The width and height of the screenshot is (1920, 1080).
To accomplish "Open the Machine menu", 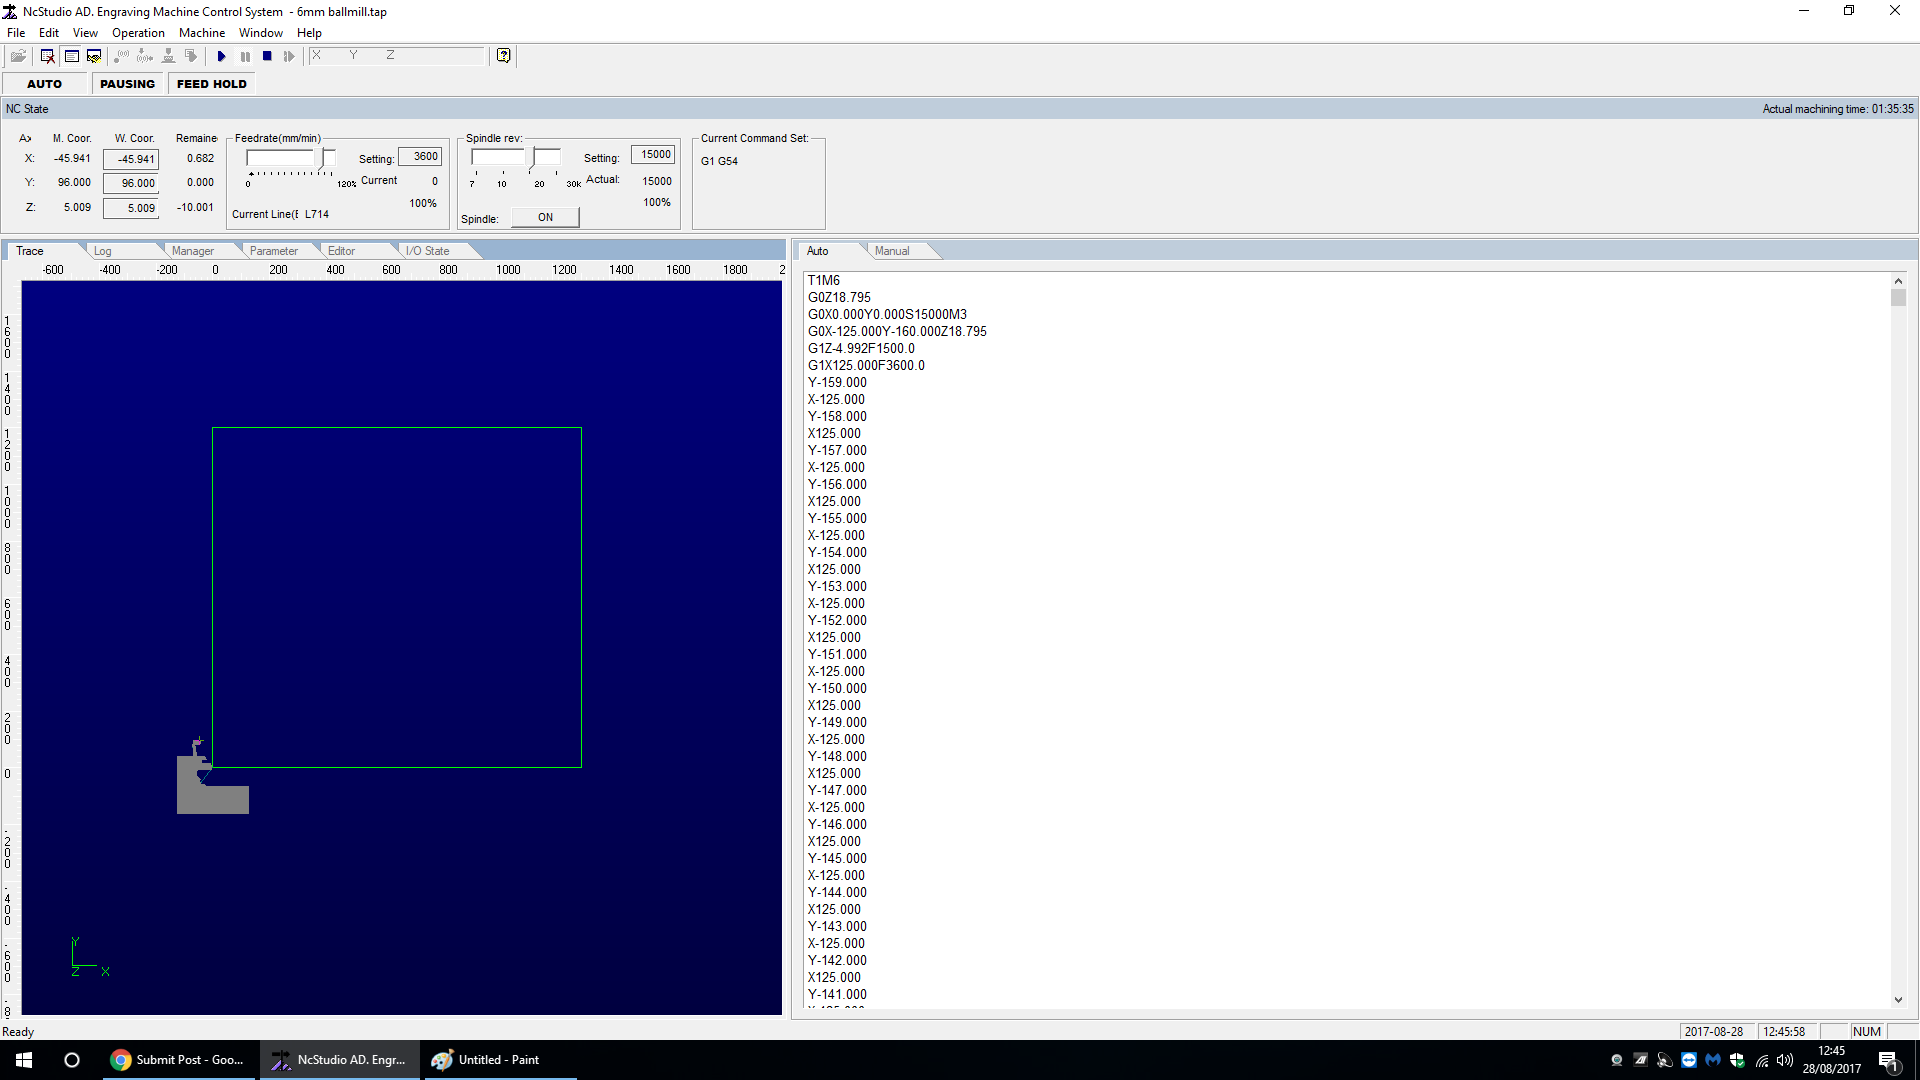I will click(202, 33).
